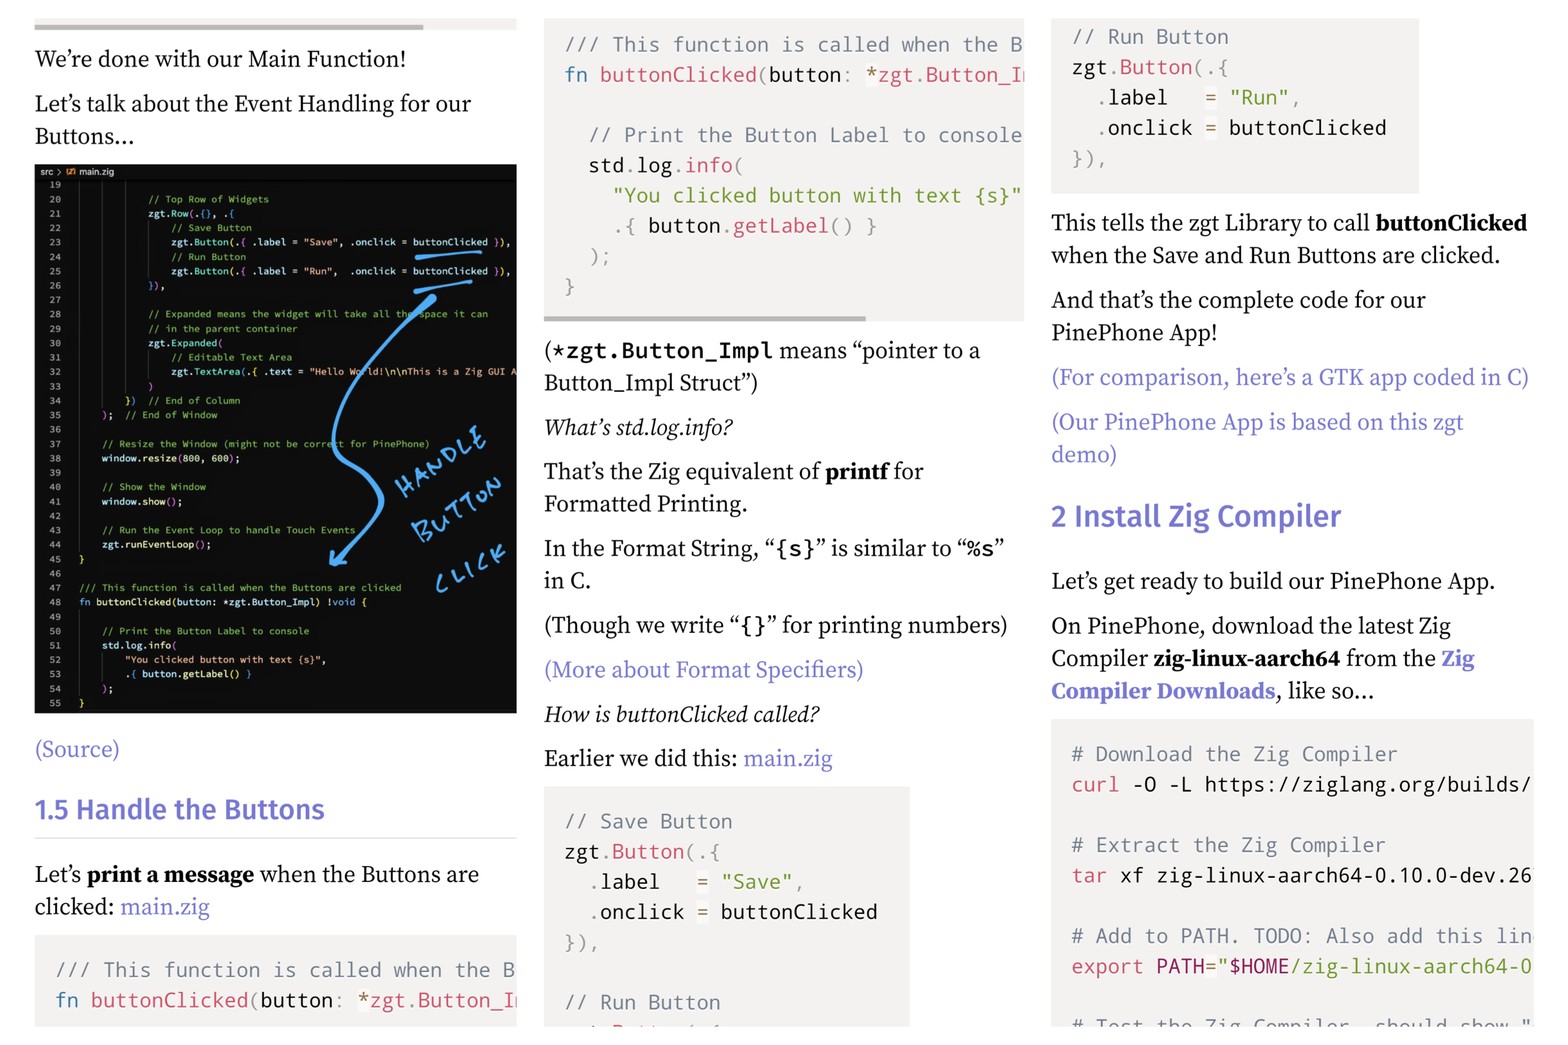The height and width of the screenshot is (1045, 1568).
Task: Open the (Source) link below the code screenshot
Action: 77,749
